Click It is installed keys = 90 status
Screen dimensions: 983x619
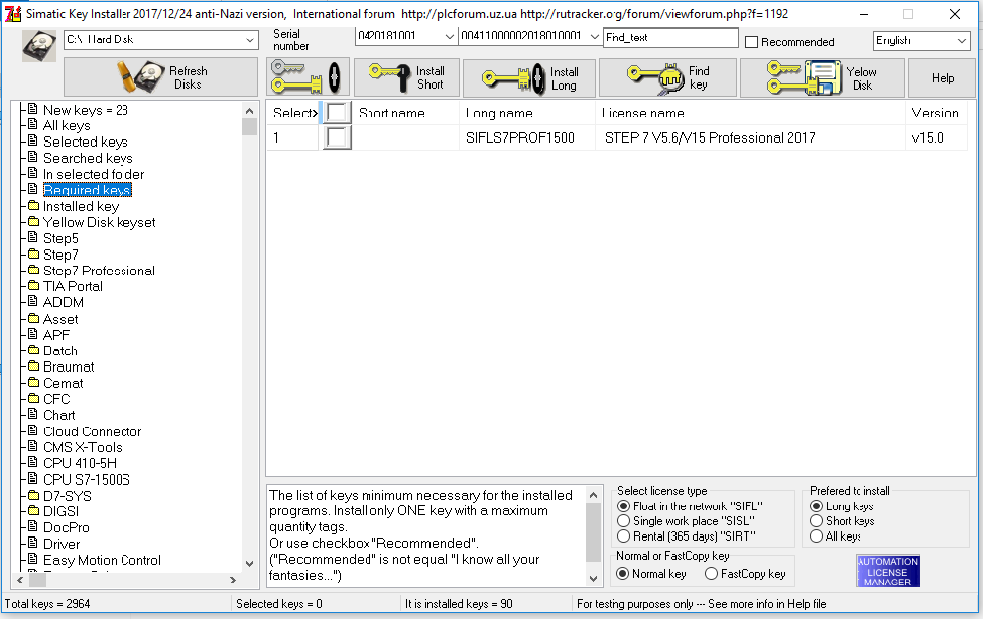(x=458, y=603)
